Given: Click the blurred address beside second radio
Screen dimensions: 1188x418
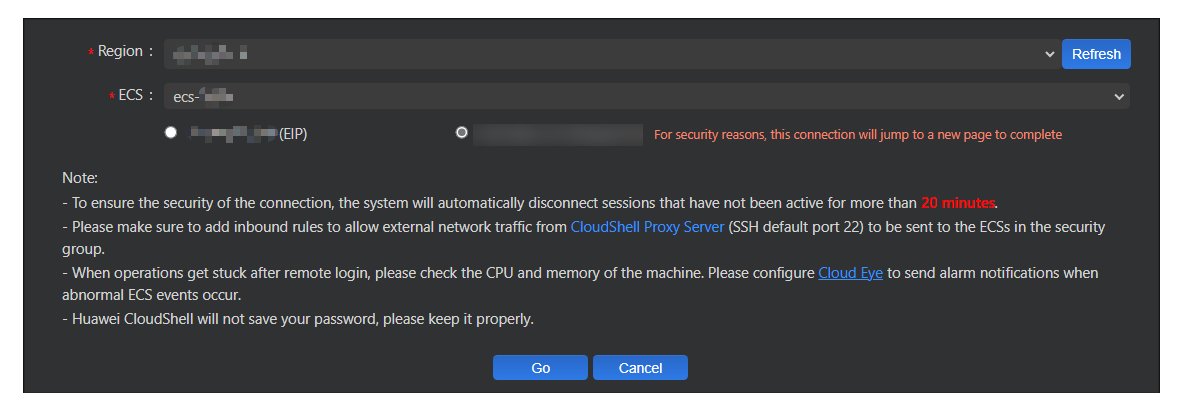Looking at the screenshot, I should [x=557, y=134].
